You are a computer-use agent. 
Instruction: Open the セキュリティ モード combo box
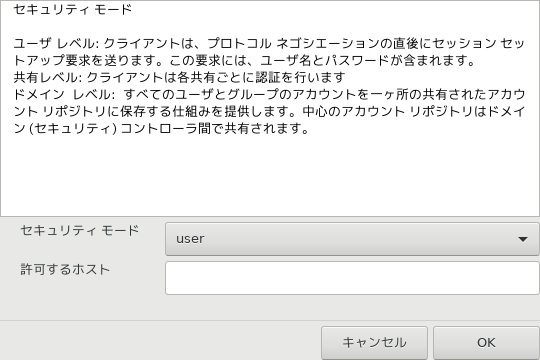point(352,239)
